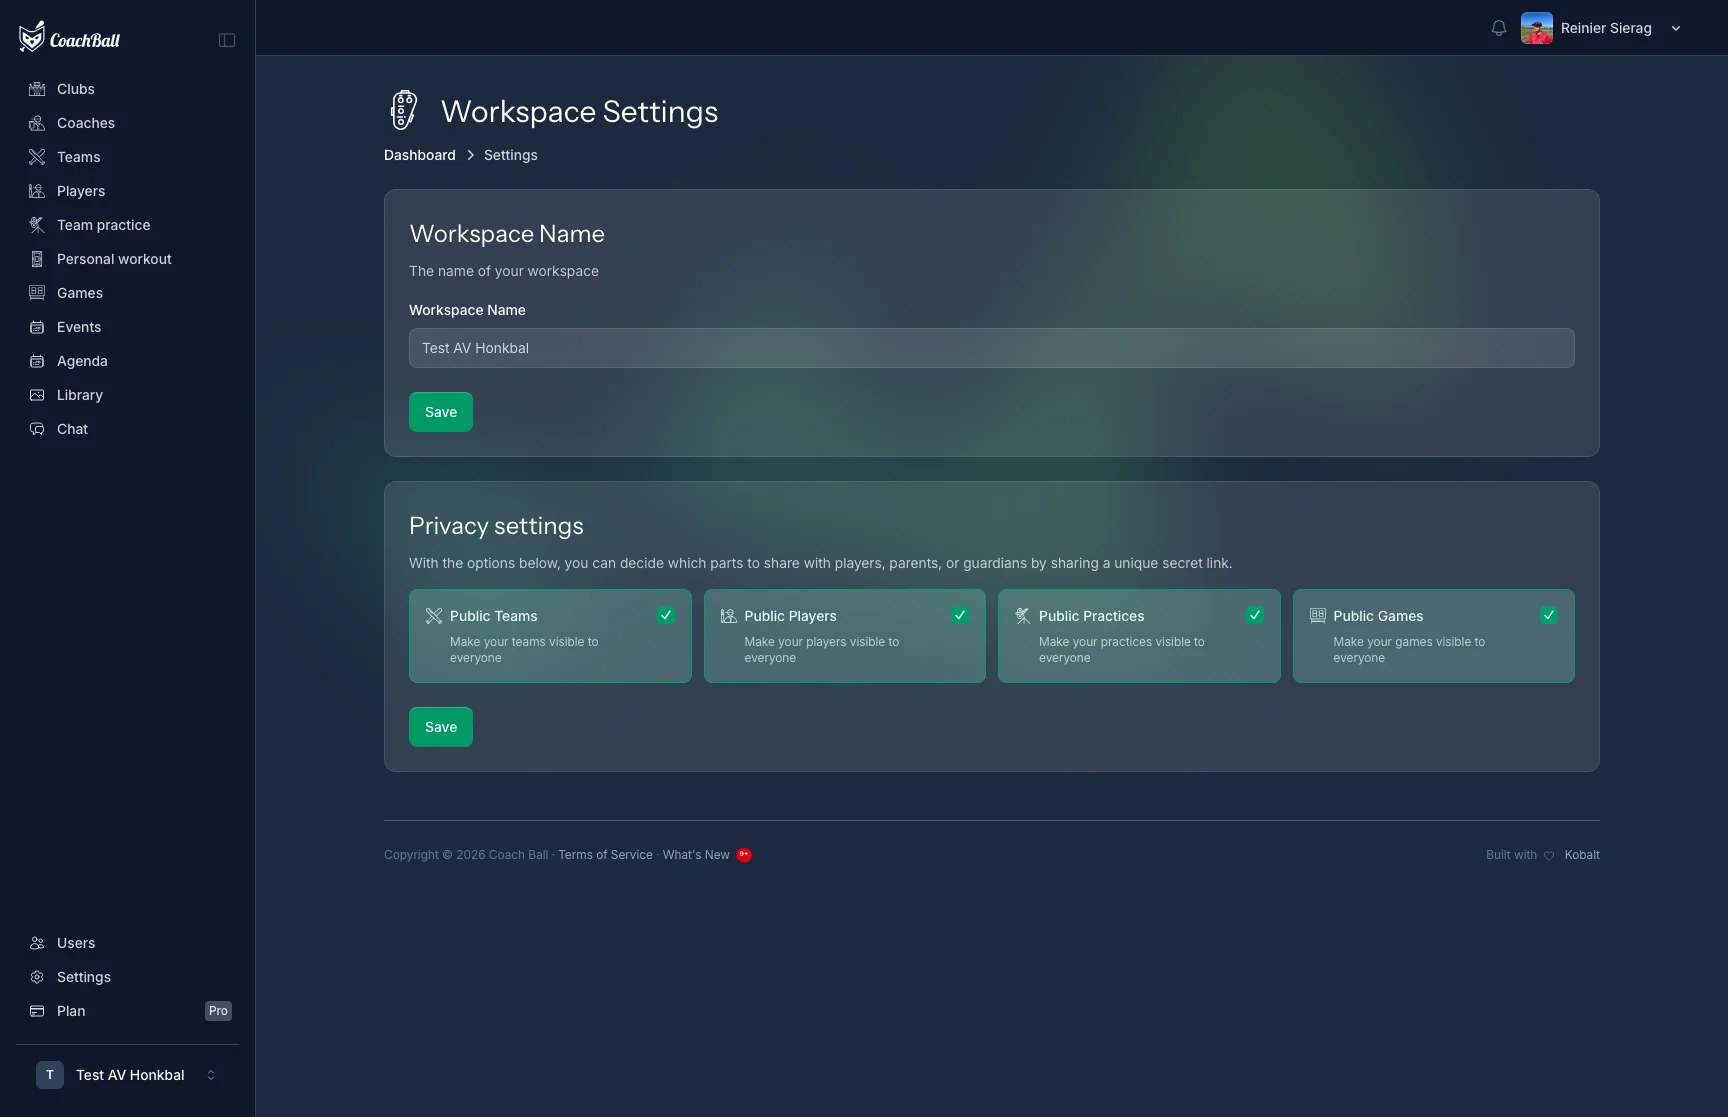
Task: Open Chat via its speech bubble icon
Action: (x=37, y=429)
